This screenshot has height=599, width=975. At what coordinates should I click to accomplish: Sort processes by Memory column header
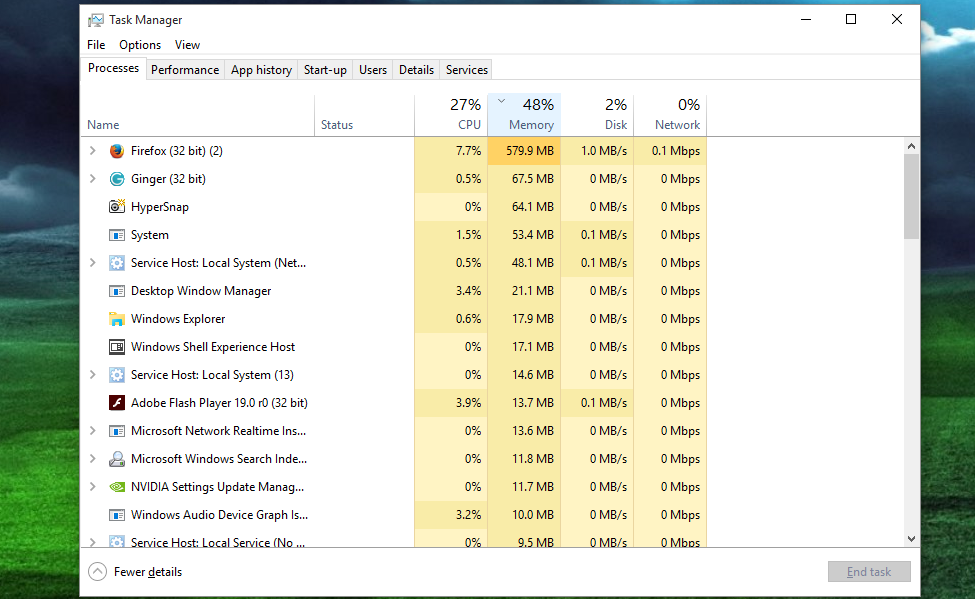tap(525, 115)
